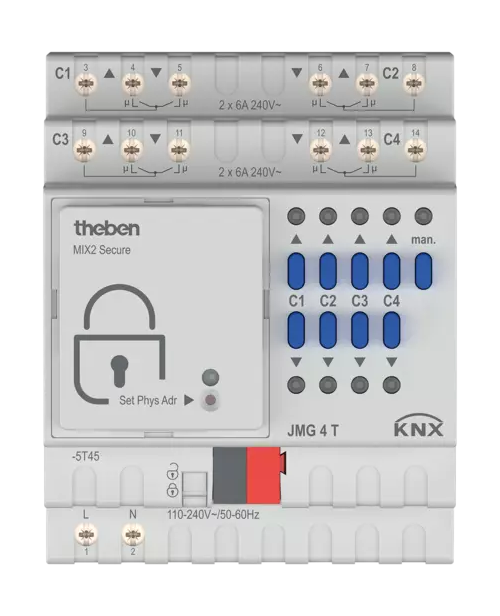The image size is (500, 616).
Task: Click the programming LED above Set Phys Adr button
Action: (x=210, y=377)
